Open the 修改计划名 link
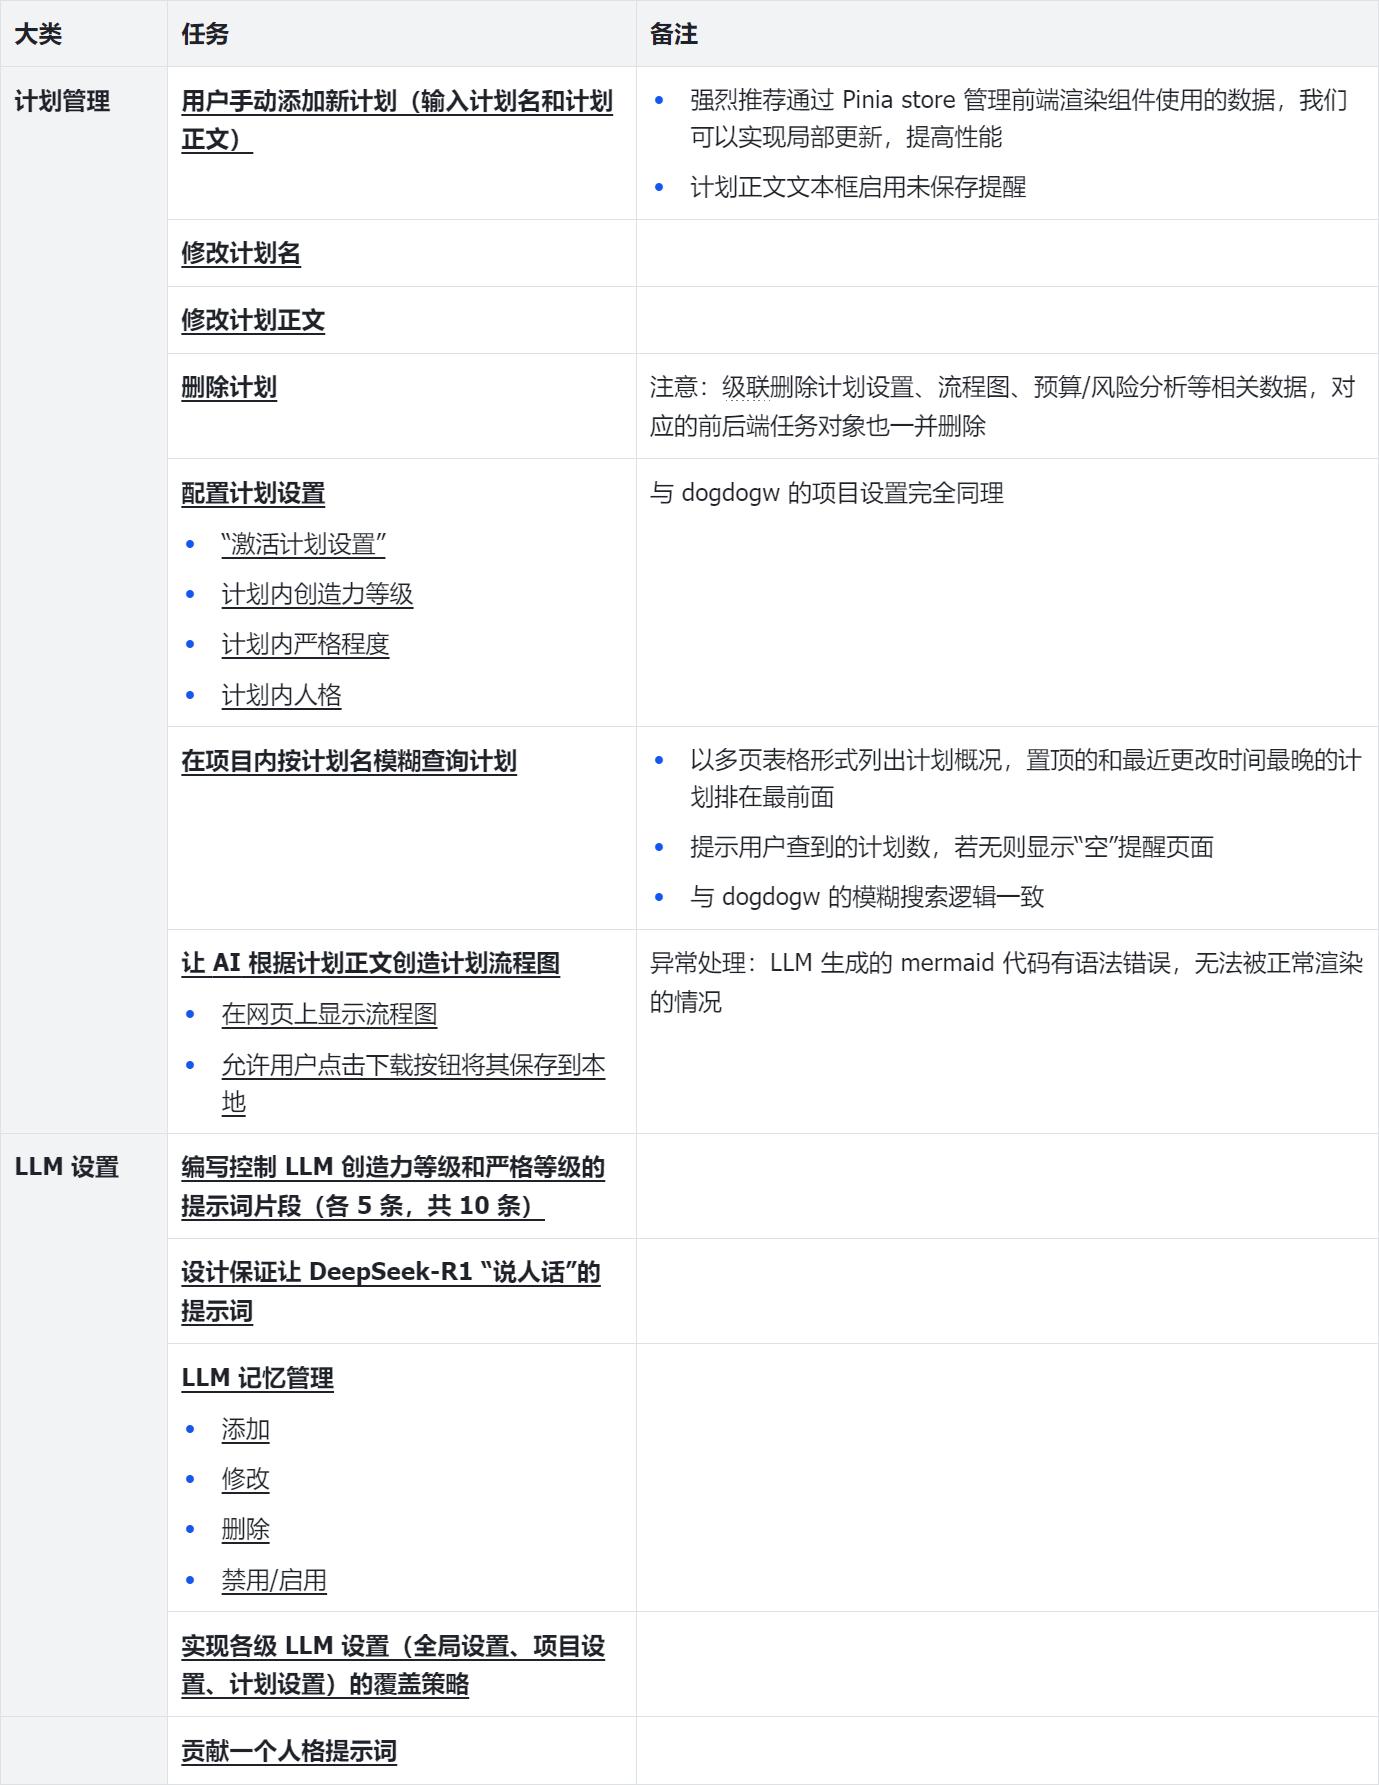The height and width of the screenshot is (1785, 1379). click(241, 254)
